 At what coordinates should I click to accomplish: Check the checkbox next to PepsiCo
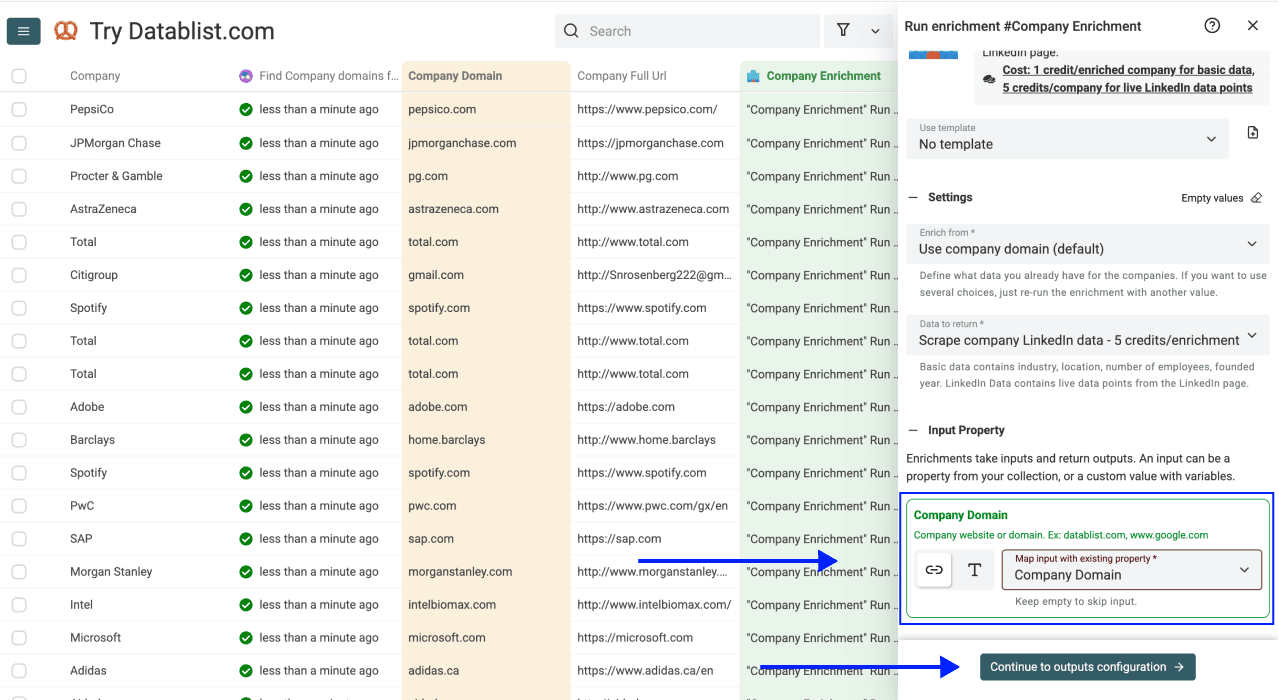[18, 109]
